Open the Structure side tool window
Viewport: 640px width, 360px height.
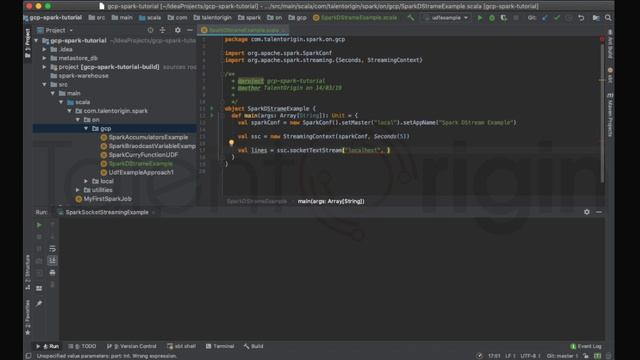point(28,272)
